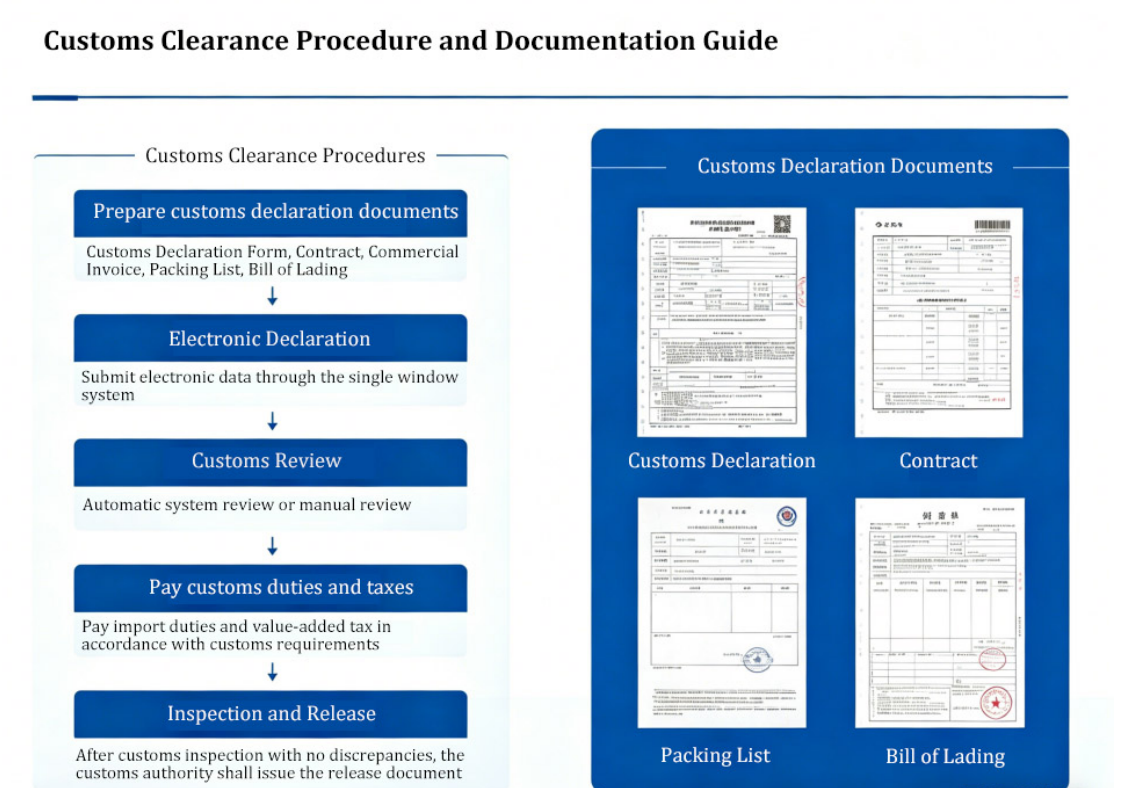Click the arrow above Inspection and Release header

tap(272, 673)
